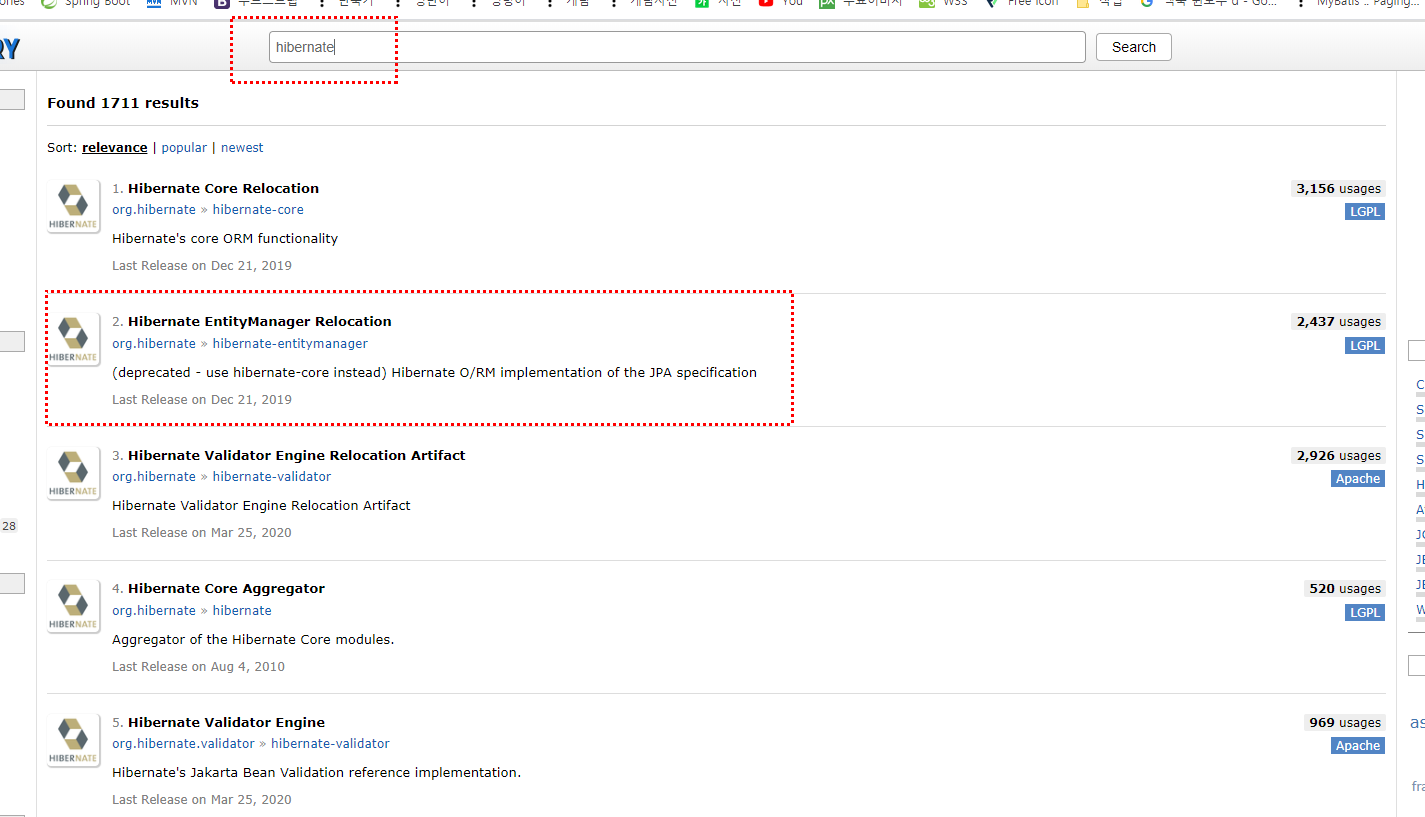Open the YouTube bookmark icon
This screenshot has width=1425, height=817.
coord(766,3)
